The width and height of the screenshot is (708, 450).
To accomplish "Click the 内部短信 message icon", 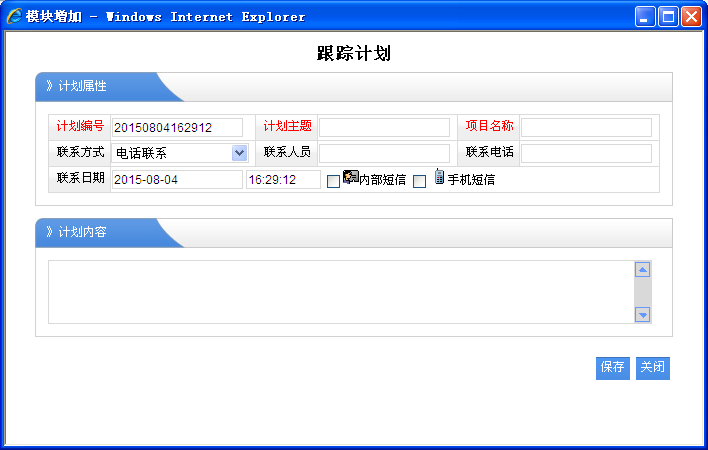I will click(x=350, y=177).
